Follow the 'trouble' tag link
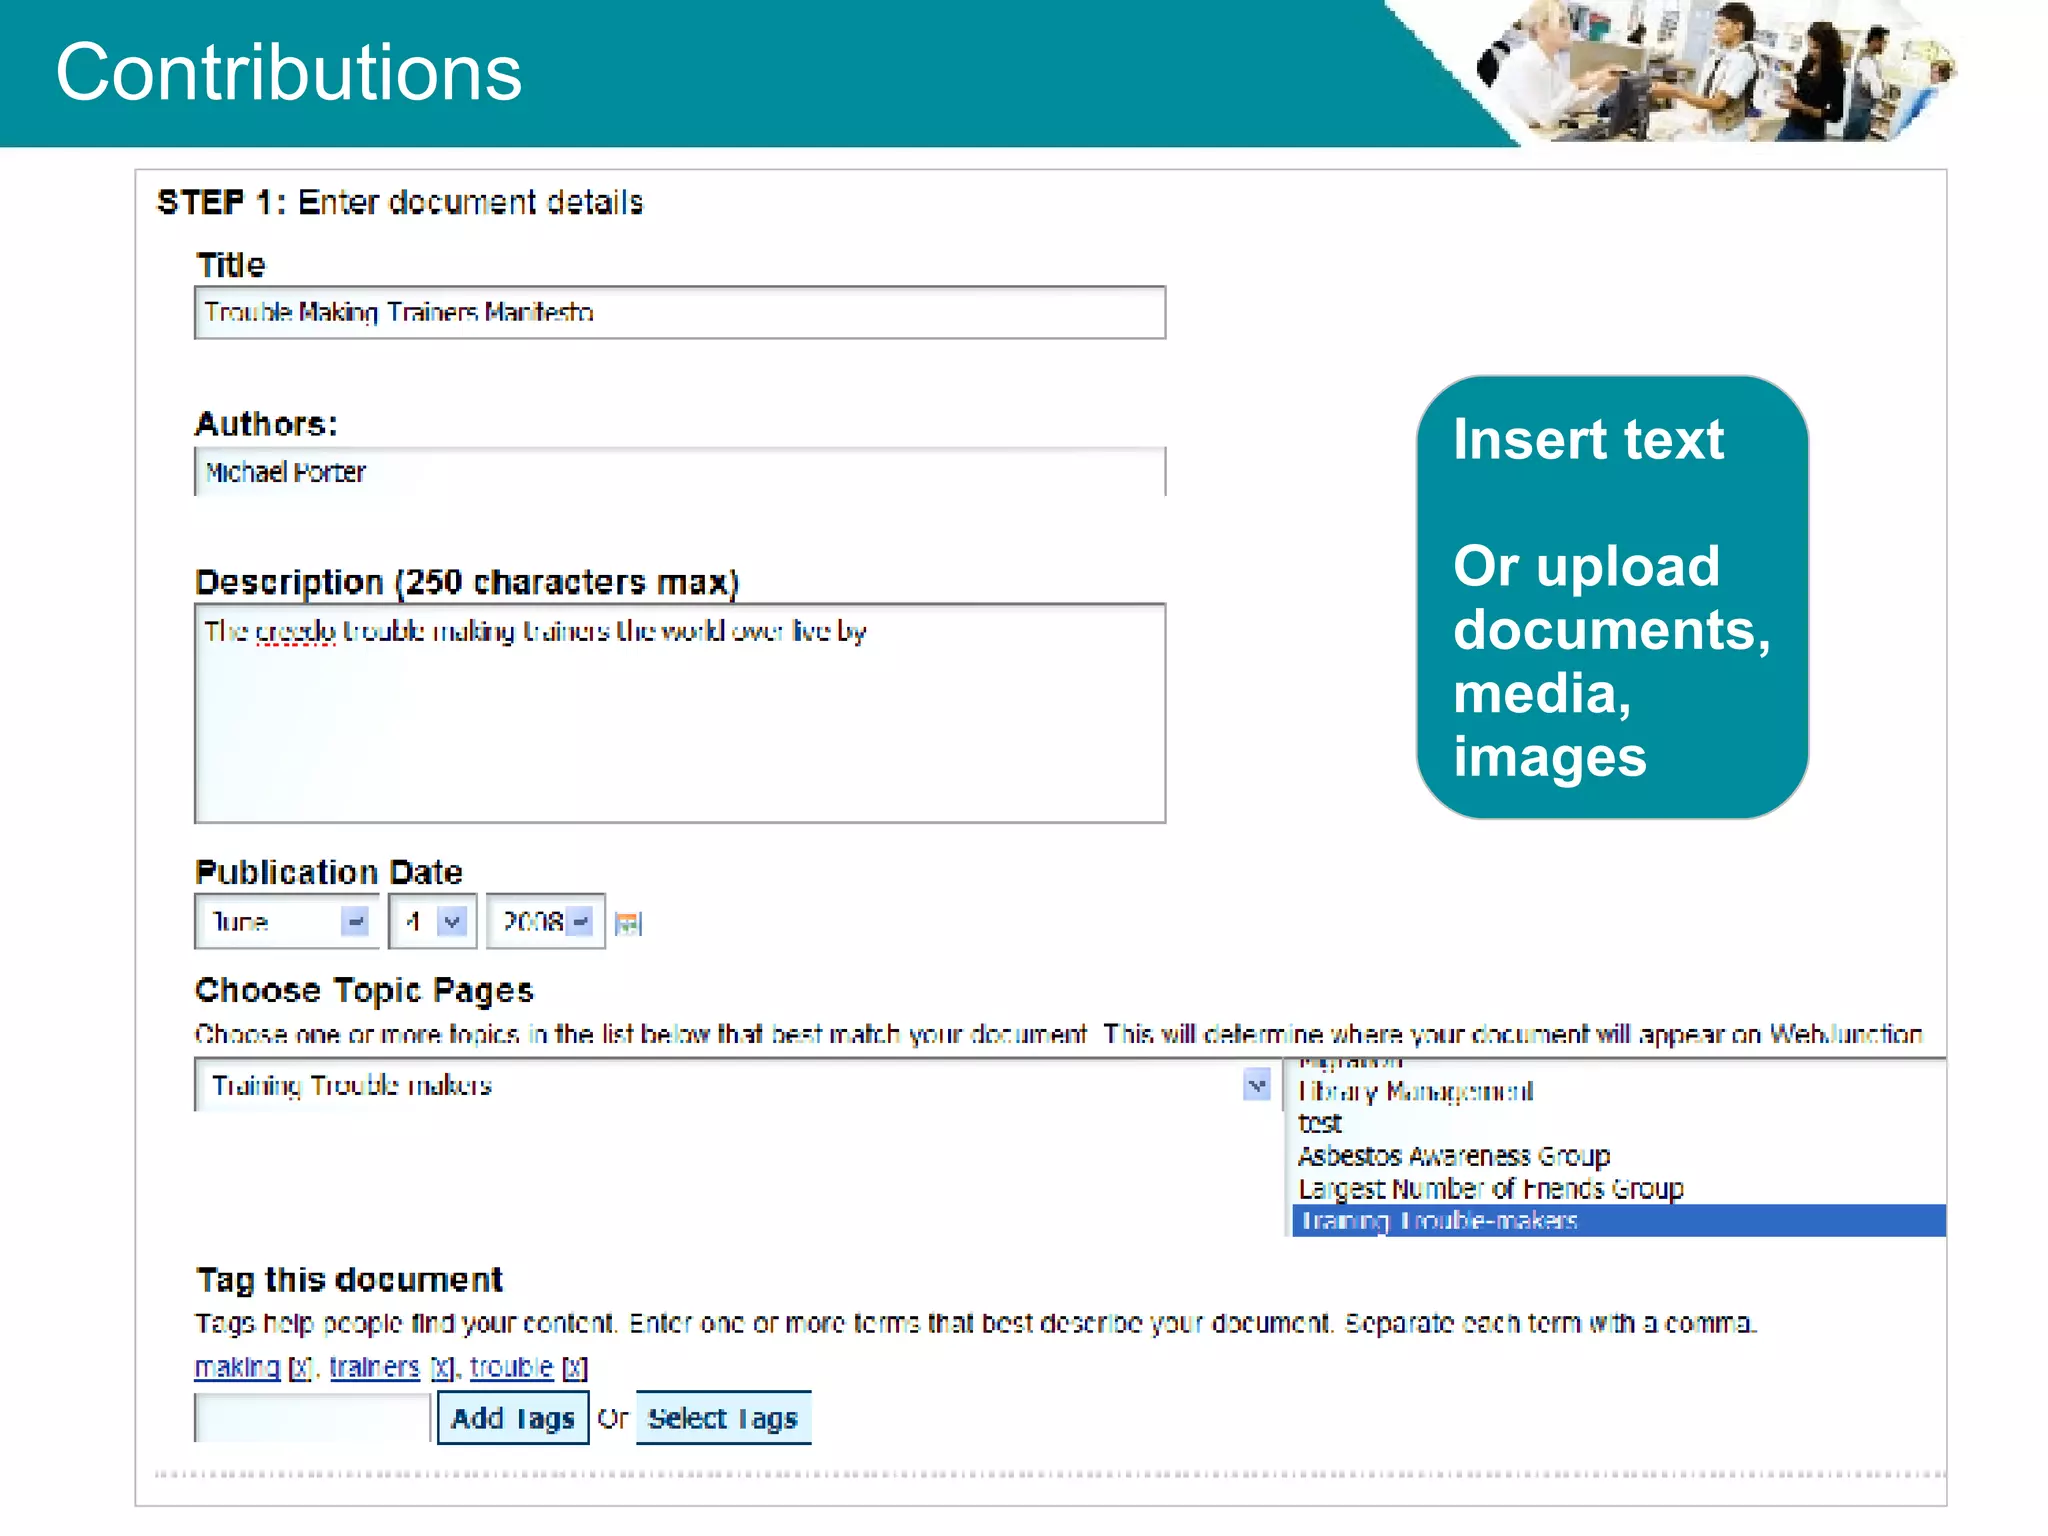Screen dimensions: 2048x1536 [511, 1368]
